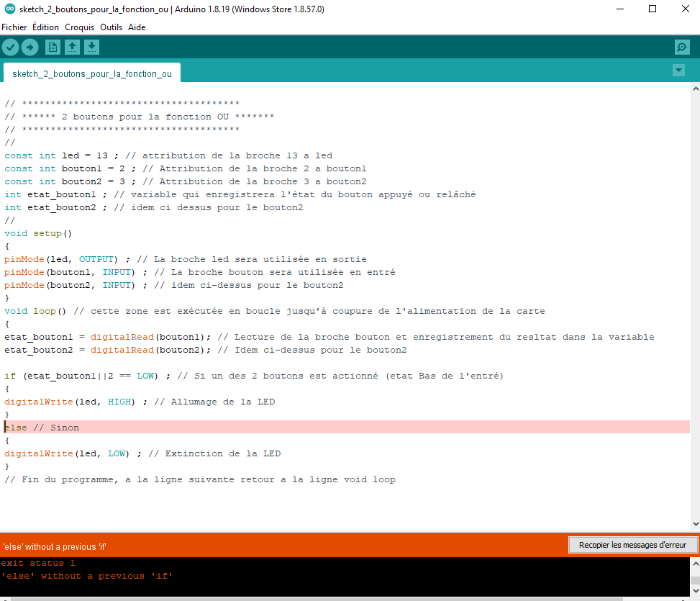Click 'exit status 1' console line
The width and height of the screenshot is (700, 601).
point(38,563)
